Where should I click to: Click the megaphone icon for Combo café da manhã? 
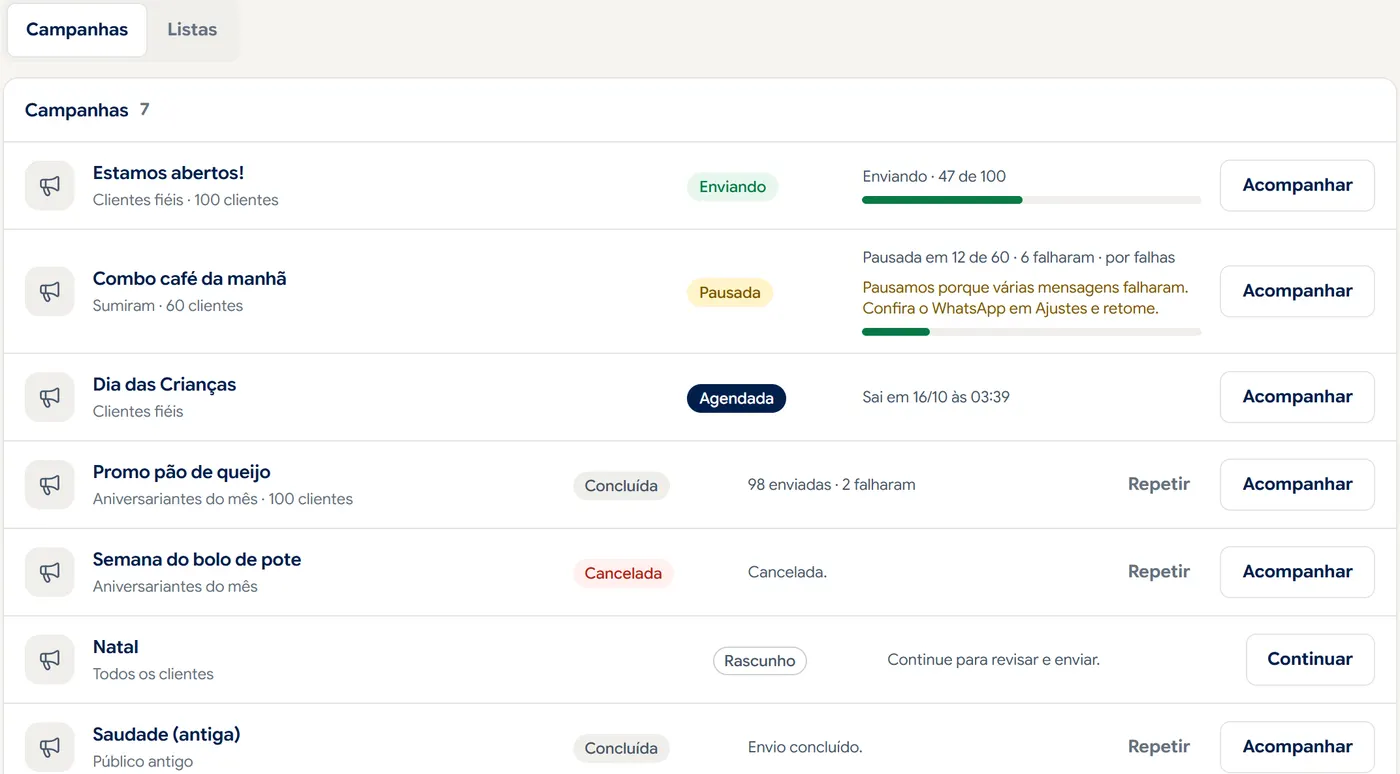[50, 291]
